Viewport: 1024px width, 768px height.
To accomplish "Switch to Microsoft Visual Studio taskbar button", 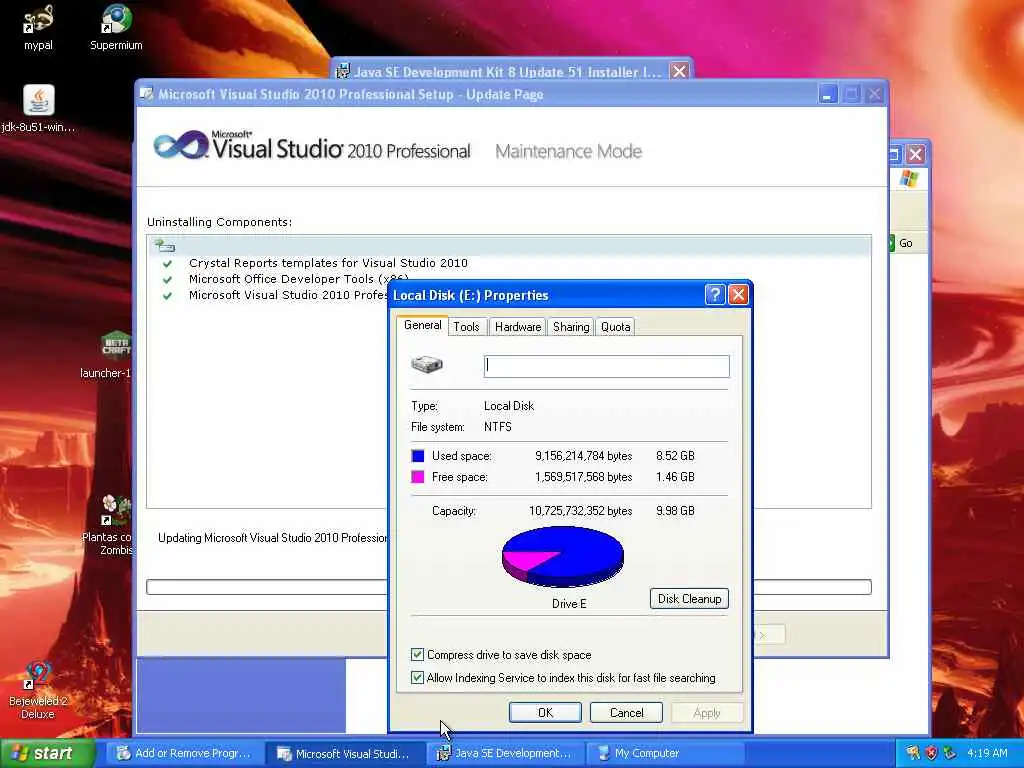I will pos(346,753).
